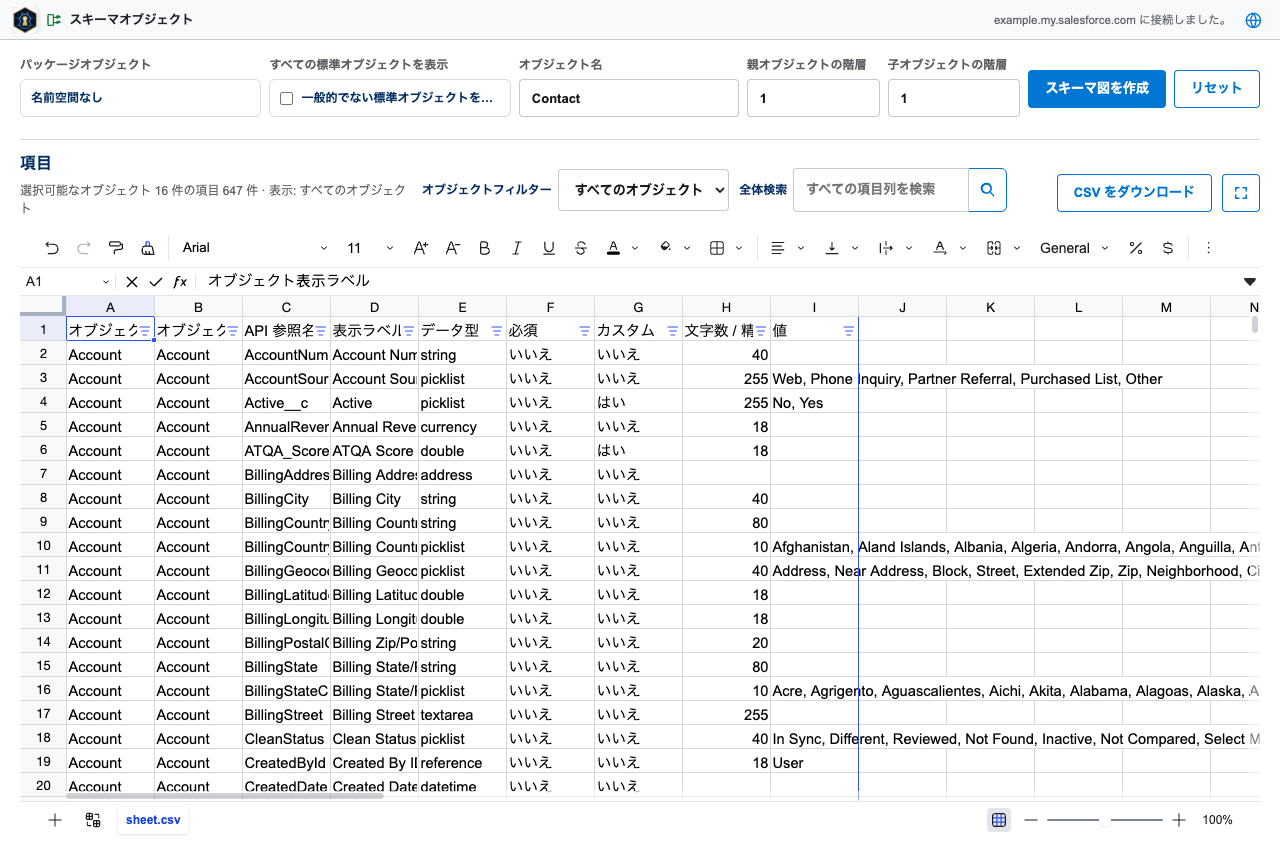Select row 10 header

tap(43, 546)
